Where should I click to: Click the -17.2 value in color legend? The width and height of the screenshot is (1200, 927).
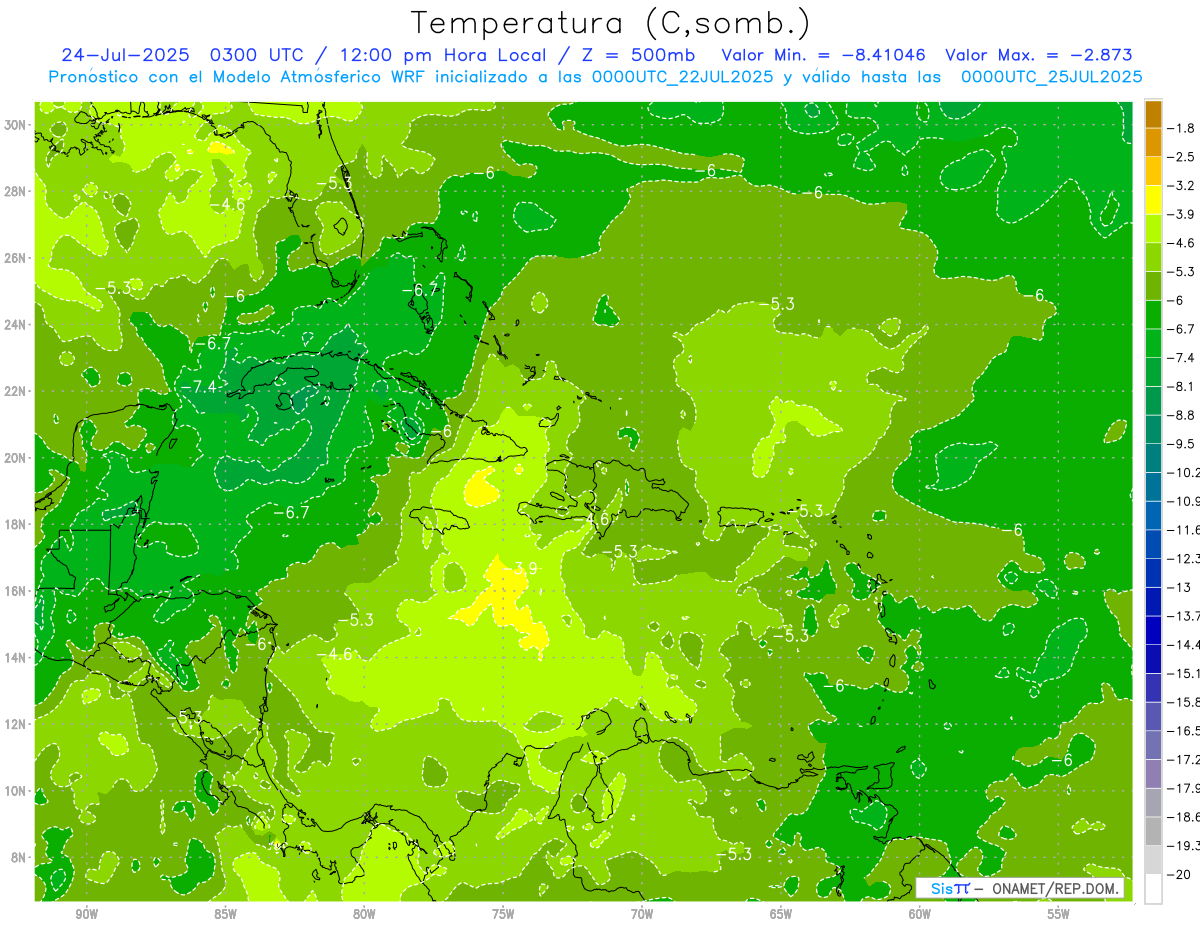tap(1184, 760)
